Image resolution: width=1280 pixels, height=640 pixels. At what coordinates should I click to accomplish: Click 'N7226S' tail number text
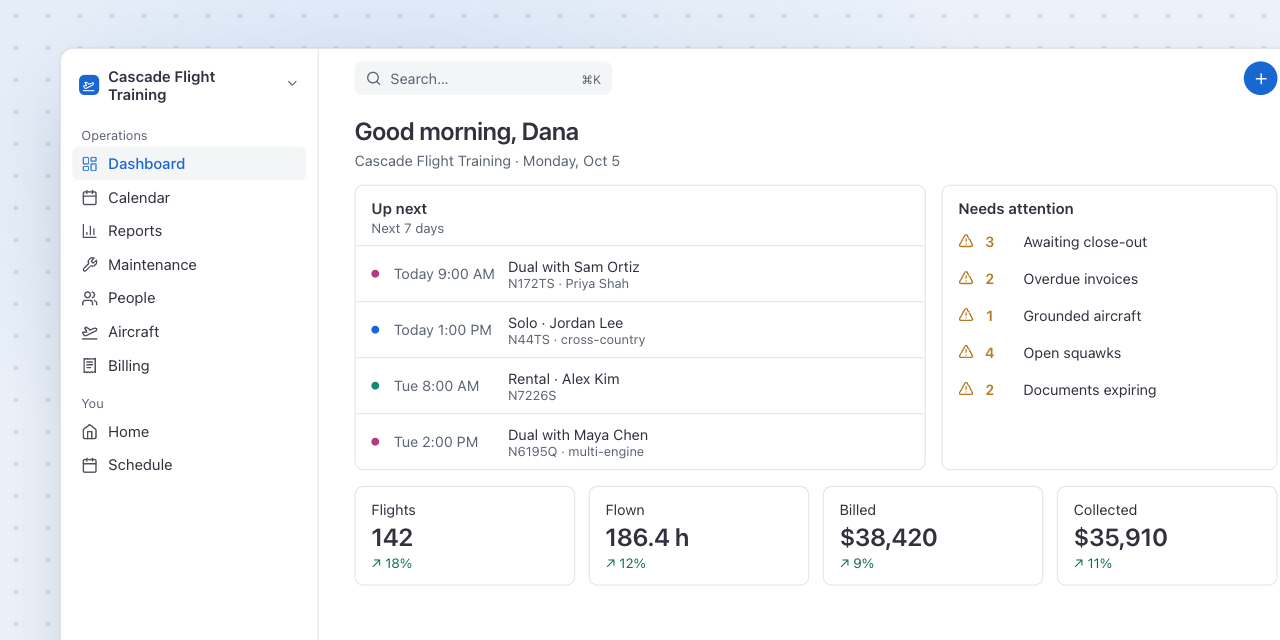532,396
